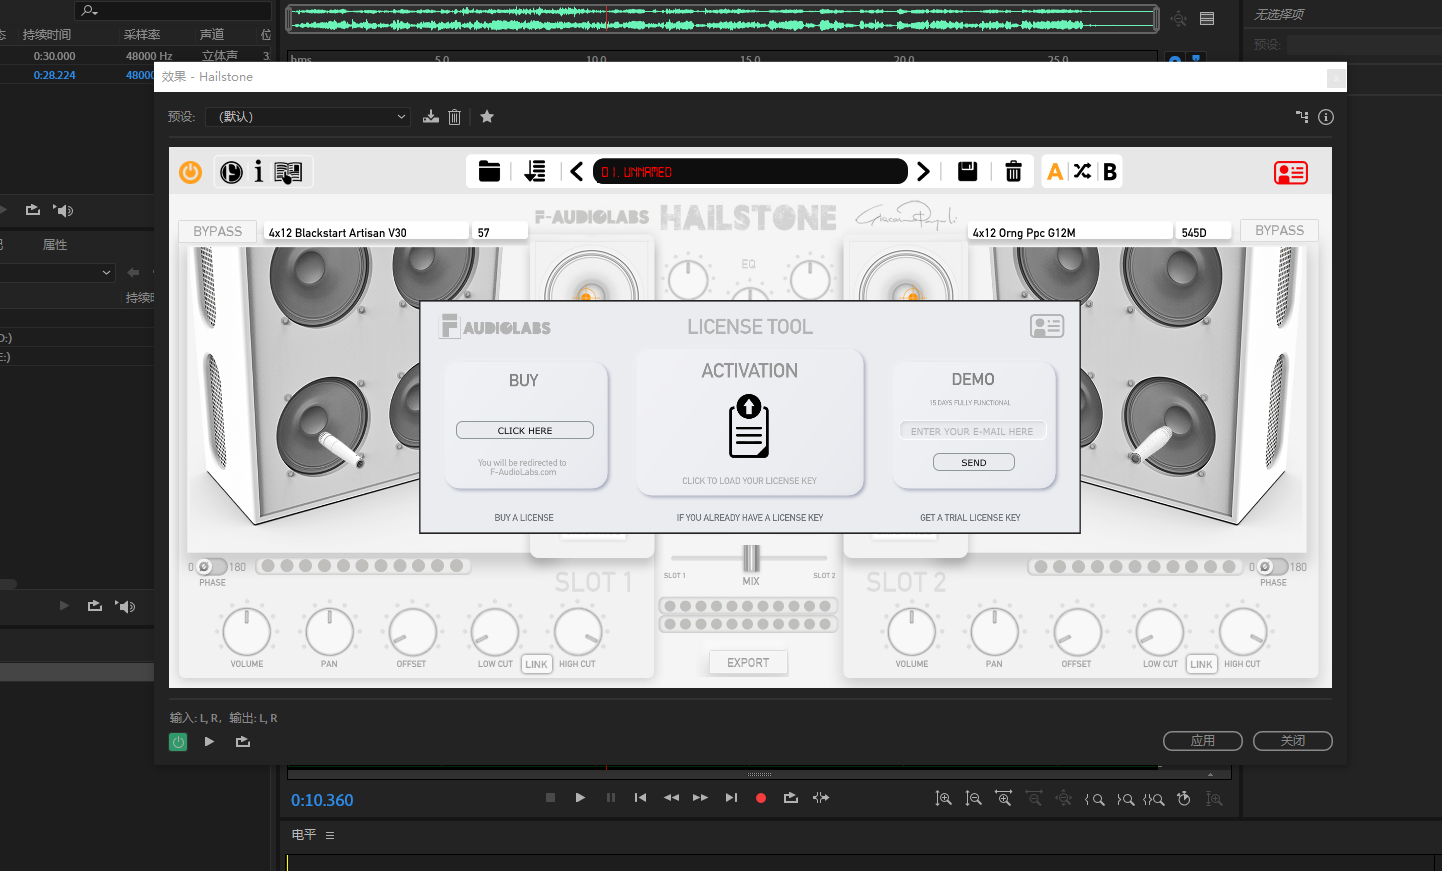Open the Hailstone info panel via the i icon
1442x871 pixels.
tap(260, 171)
